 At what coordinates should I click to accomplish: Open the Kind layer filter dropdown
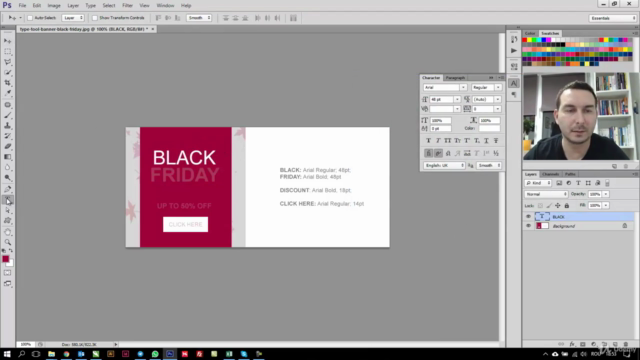(x=538, y=183)
